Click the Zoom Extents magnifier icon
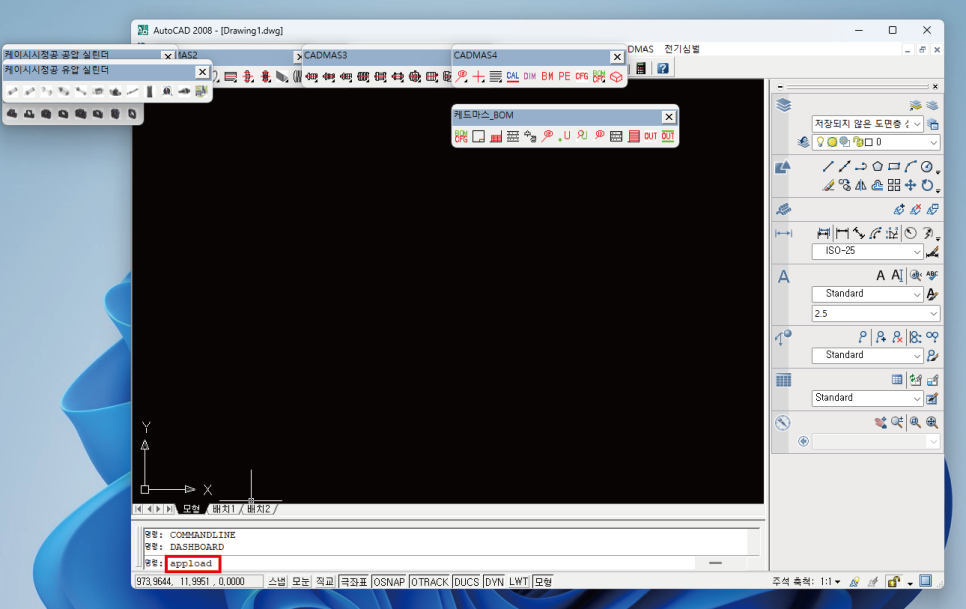The image size is (966, 609). pos(932,422)
